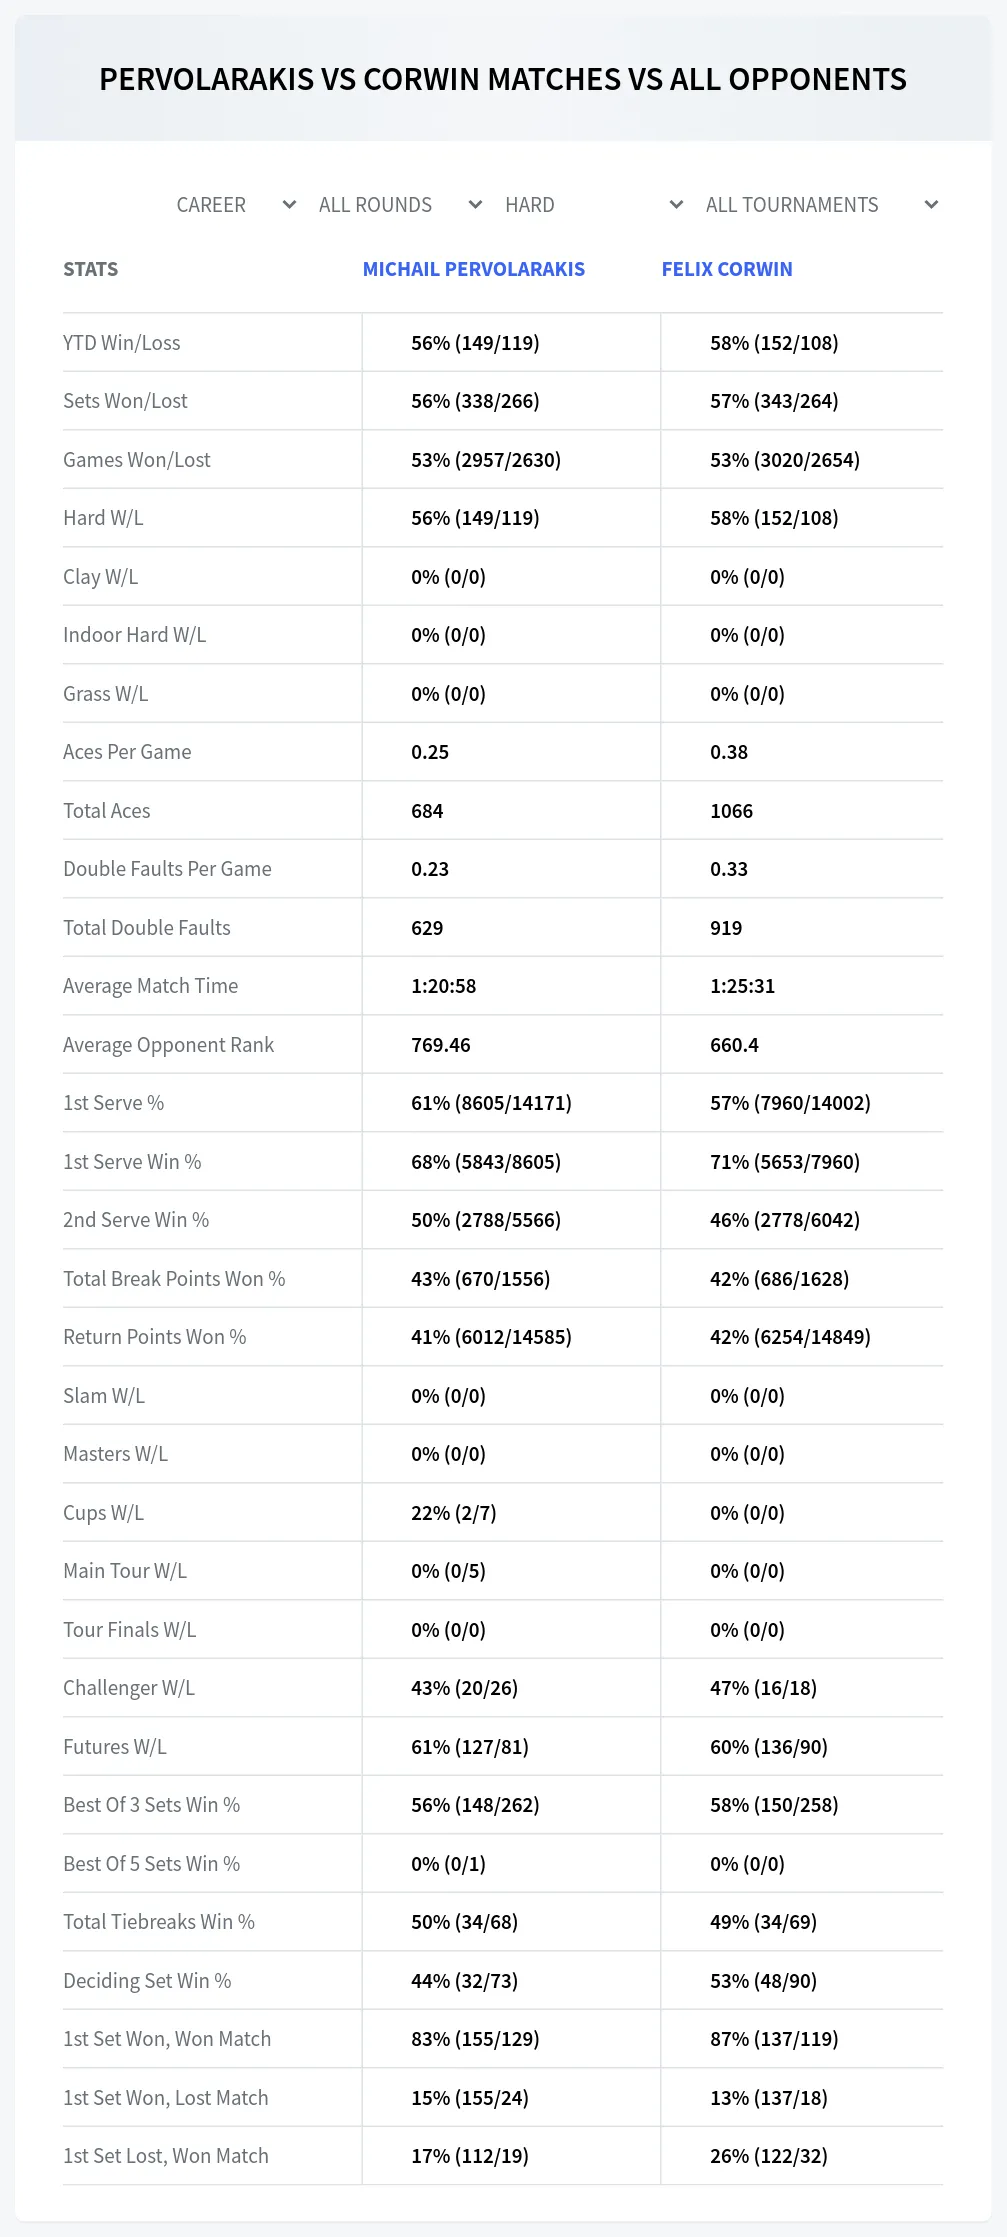This screenshot has height=2237, width=1007.
Task: Click the Deciding Set Win % label
Action: point(147,1981)
